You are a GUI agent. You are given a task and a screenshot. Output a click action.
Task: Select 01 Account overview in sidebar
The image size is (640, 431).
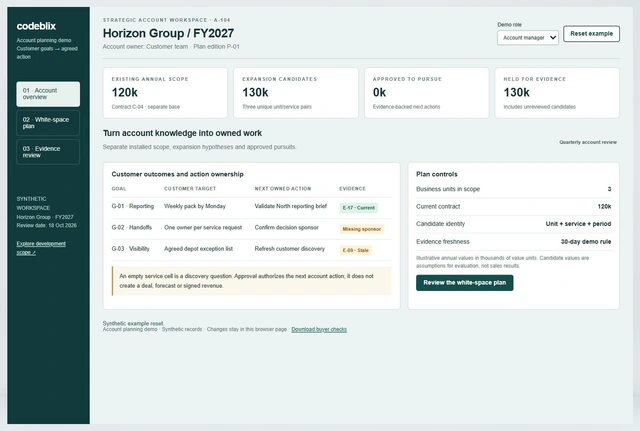coord(48,94)
